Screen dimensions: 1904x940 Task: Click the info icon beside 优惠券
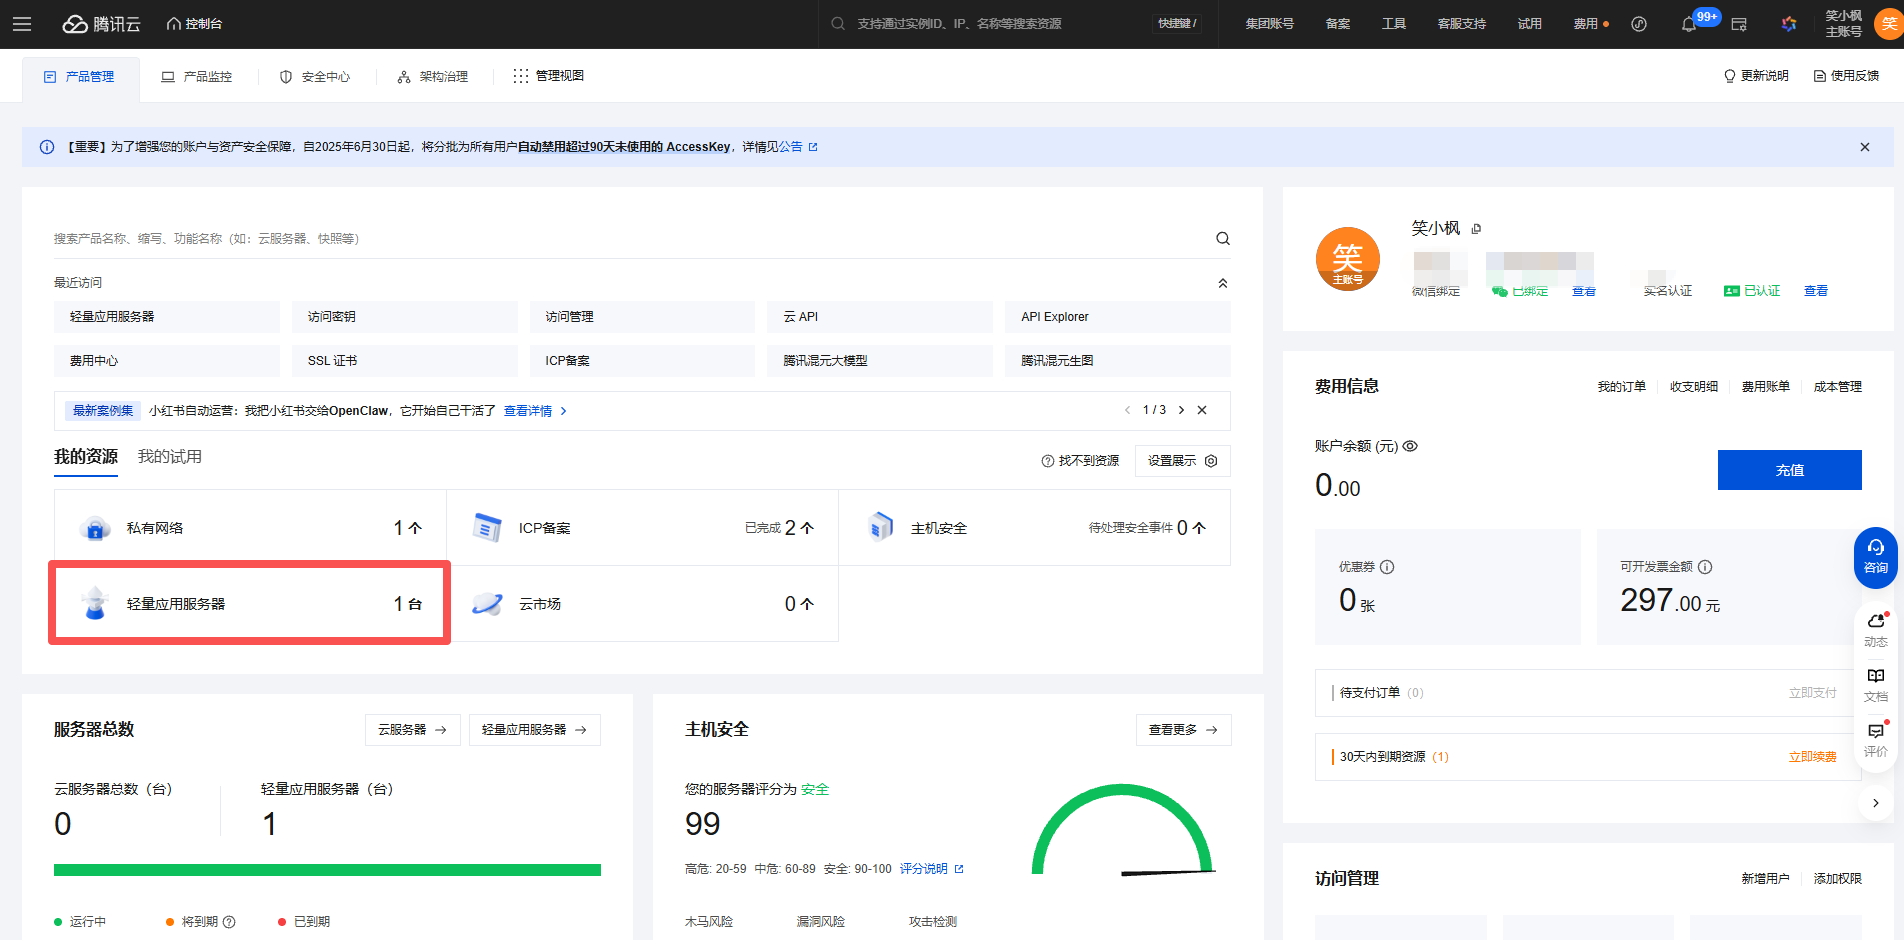(1387, 567)
